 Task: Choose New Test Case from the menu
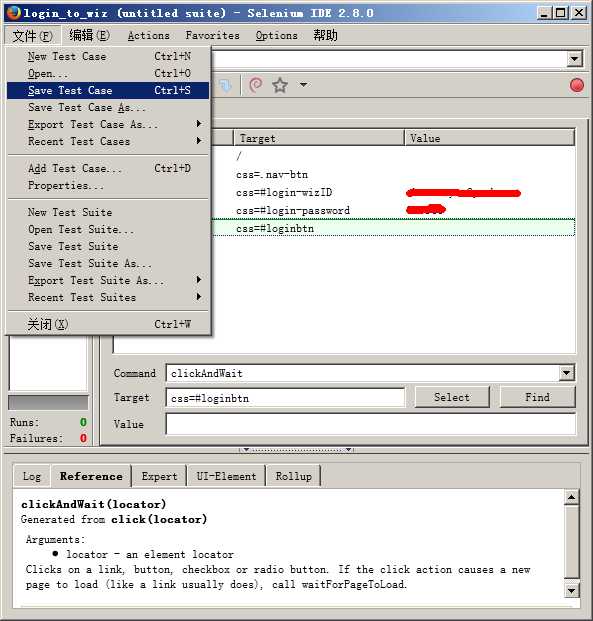coord(108,56)
